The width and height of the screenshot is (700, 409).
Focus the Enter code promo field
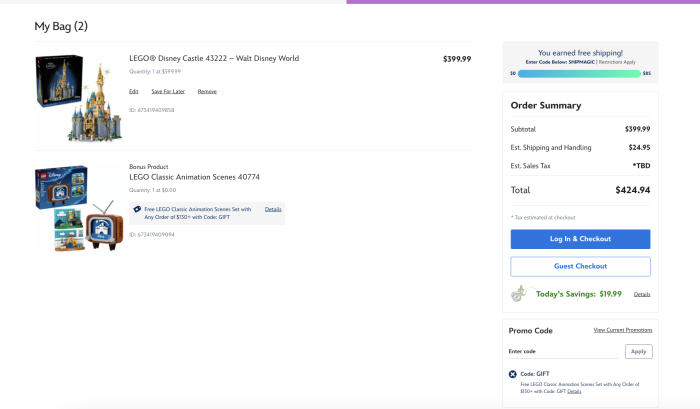(563, 351)
